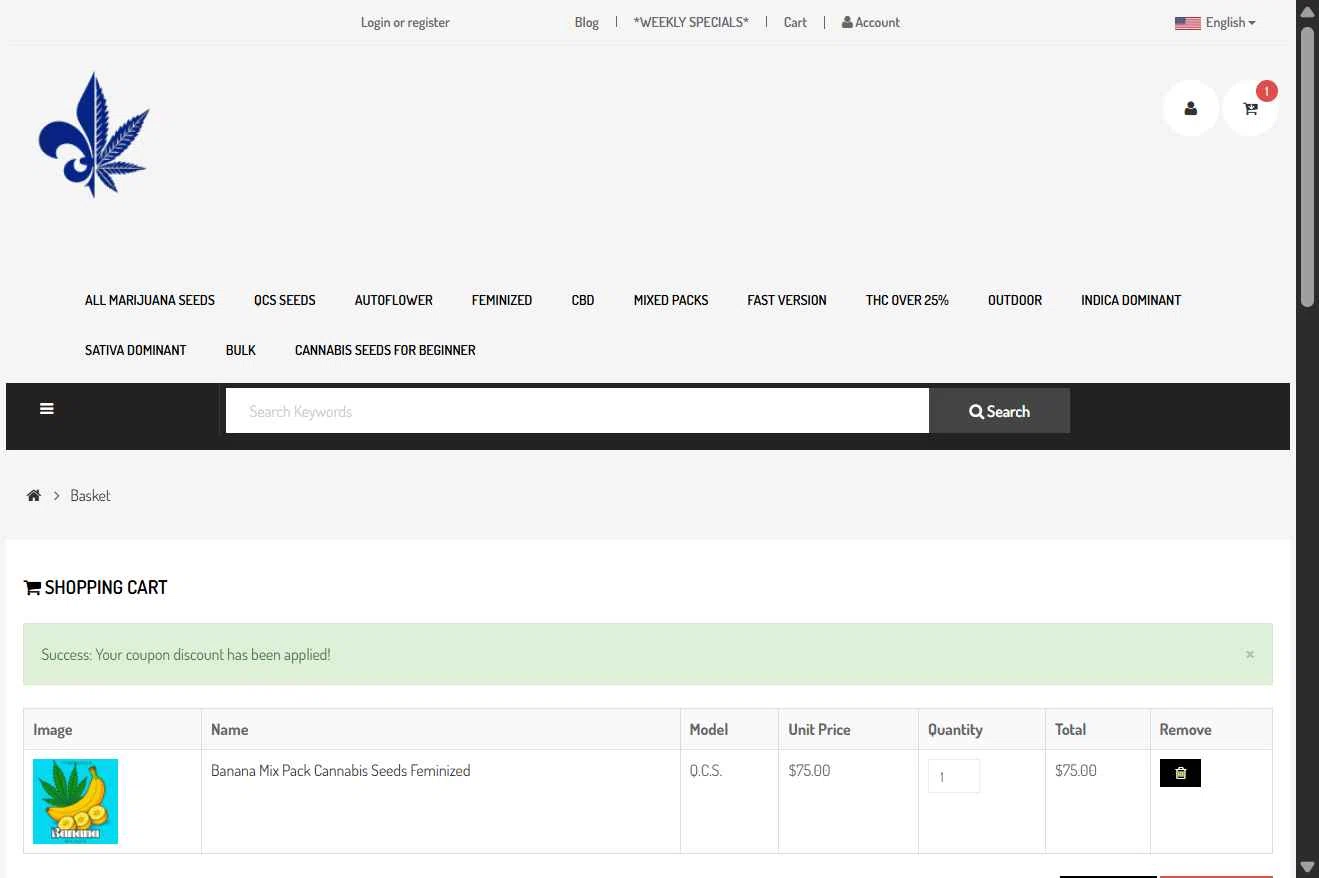Click the Search button
The height and width of the screenshot is (878, 1319).
[999, 411]
